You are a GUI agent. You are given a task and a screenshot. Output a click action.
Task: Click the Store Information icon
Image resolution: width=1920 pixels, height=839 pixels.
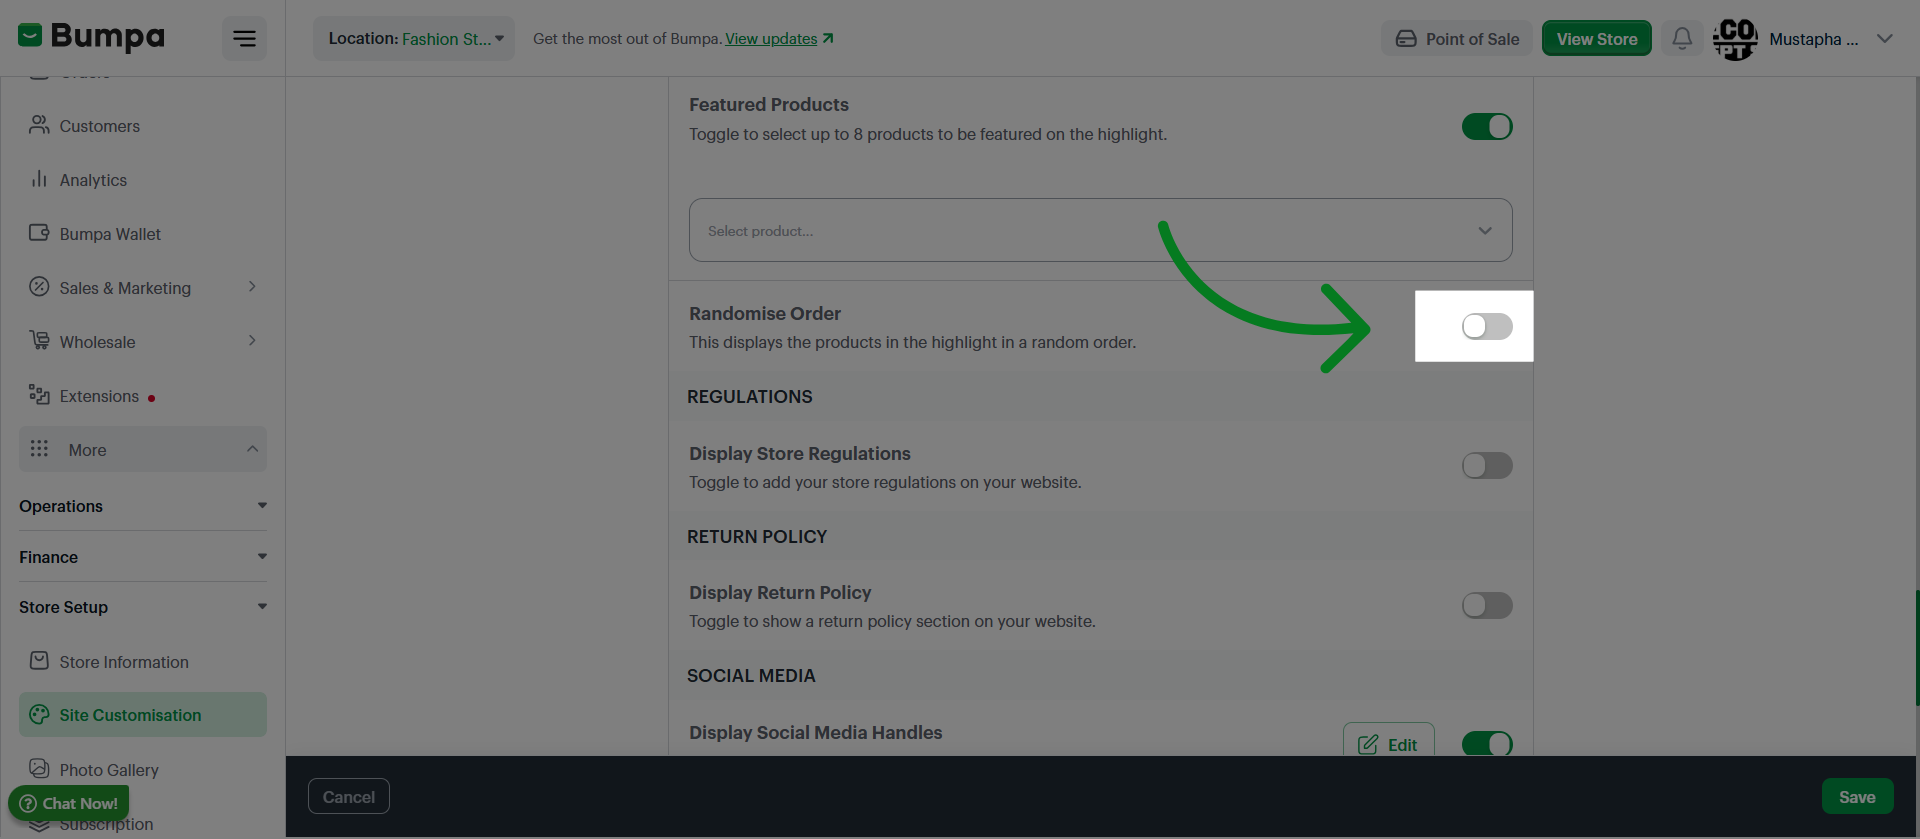click(x=39, y=661)
